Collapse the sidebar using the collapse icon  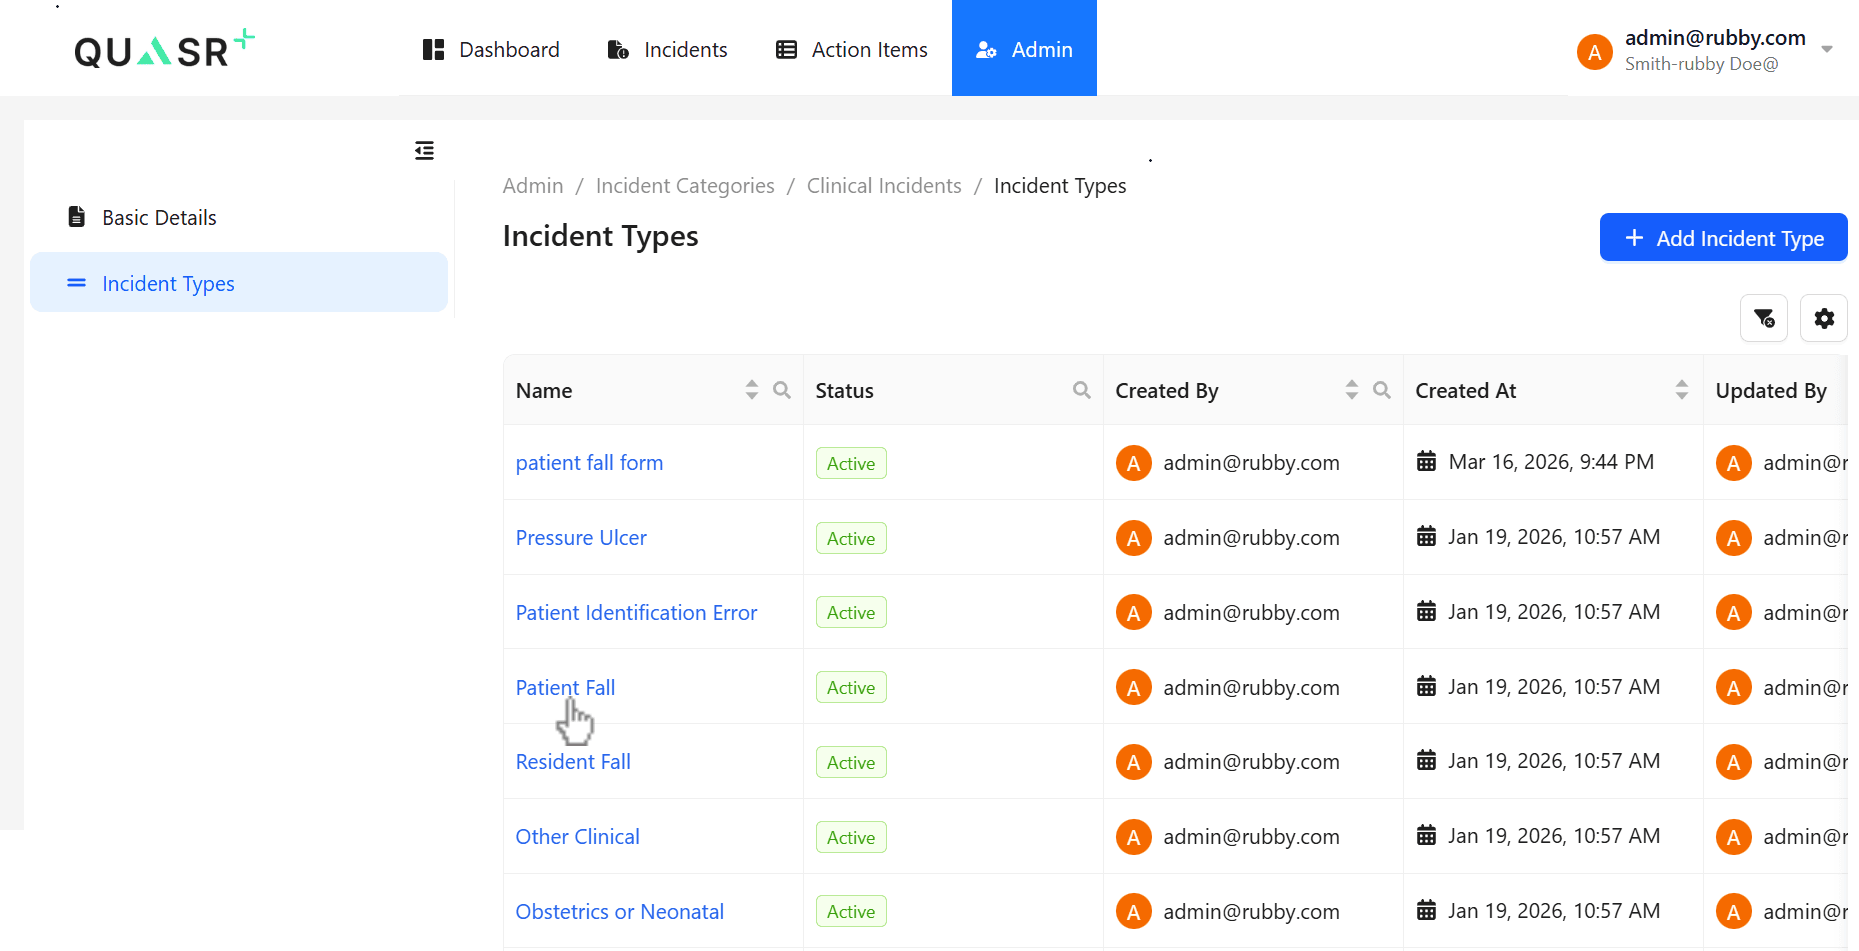[x=424, y=150]
